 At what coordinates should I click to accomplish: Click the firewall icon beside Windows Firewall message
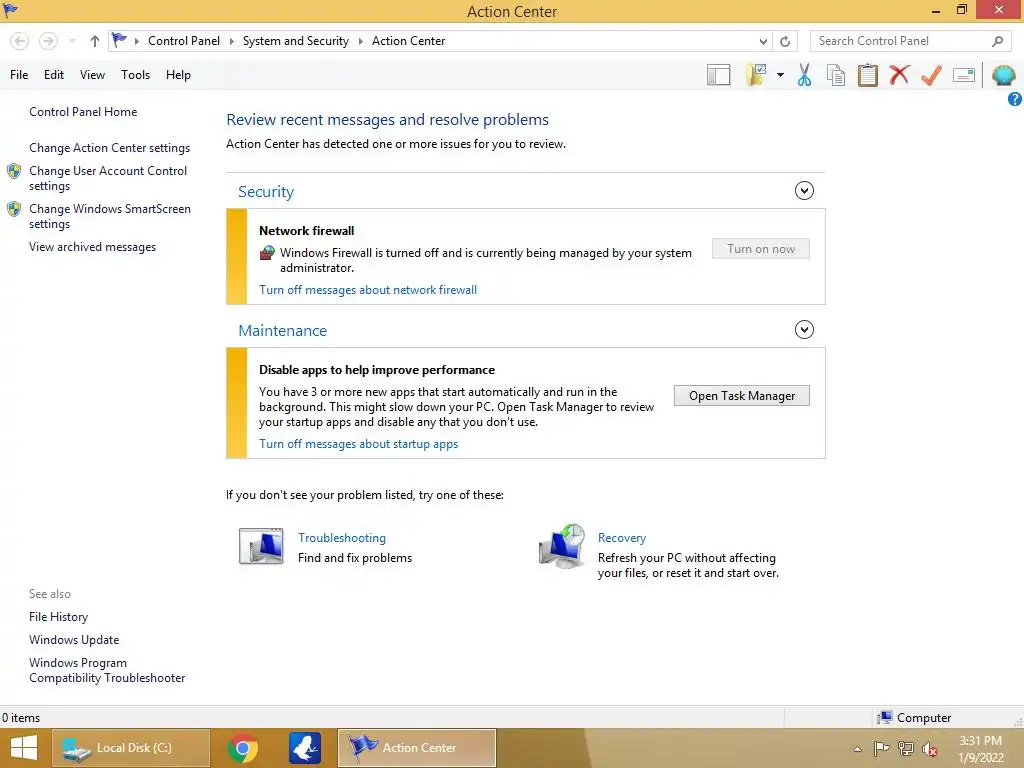click(x=267, y=253)
